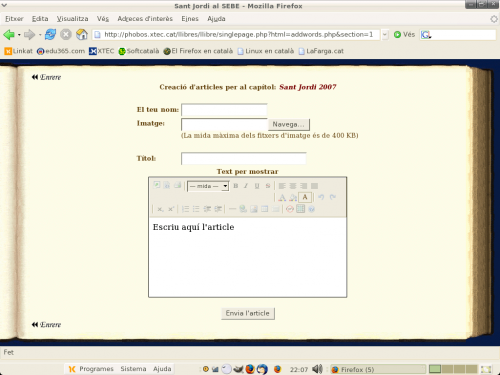
Task: Expand the address bar history dropdown
Action: pyautogui.click(x=385, y=35)
